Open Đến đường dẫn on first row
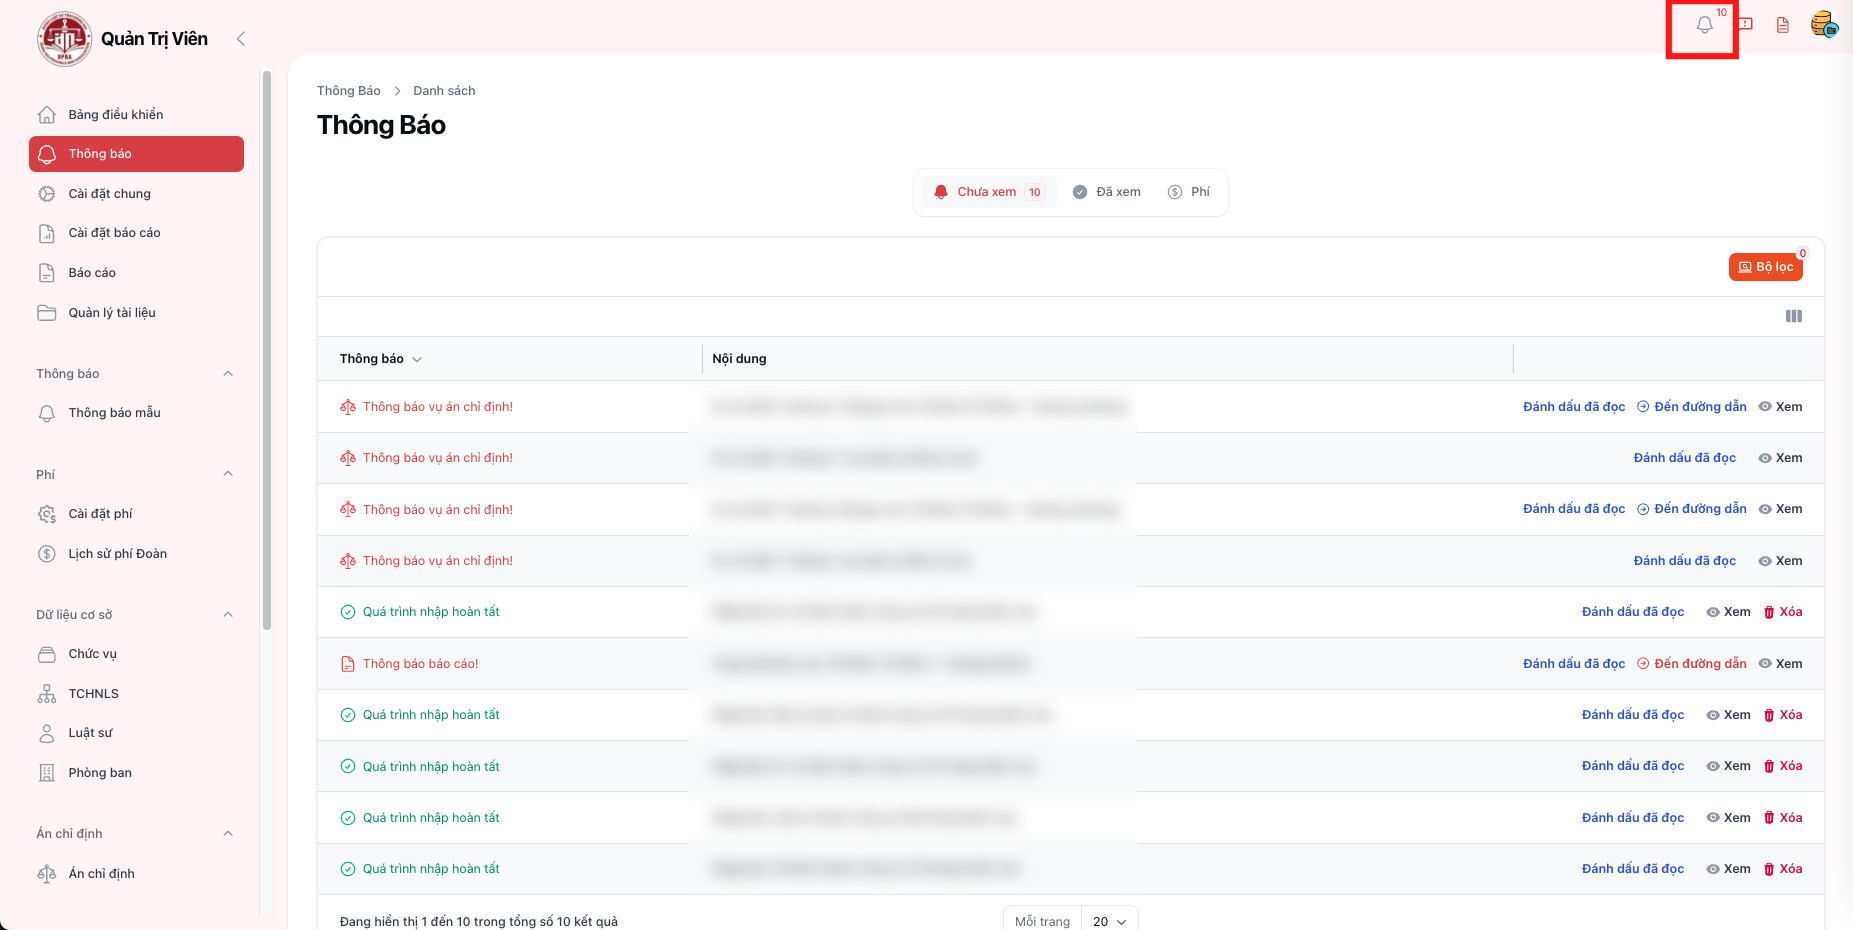The height and width of the screenshot is (930, 1853). [x=1691, y=407]
